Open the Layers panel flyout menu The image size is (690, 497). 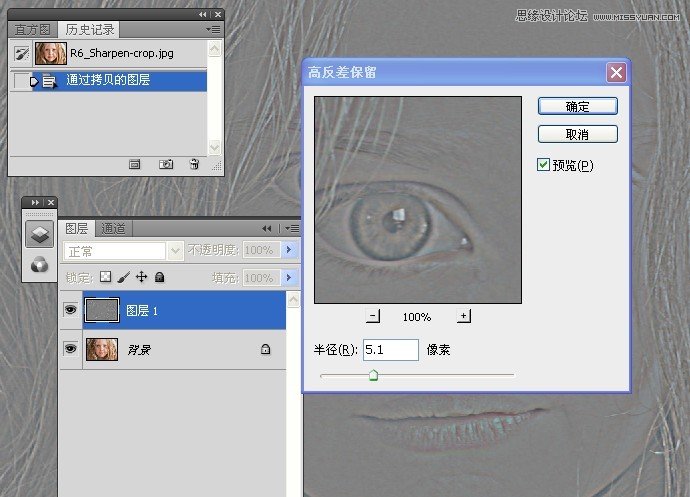[x=292, y=228]
